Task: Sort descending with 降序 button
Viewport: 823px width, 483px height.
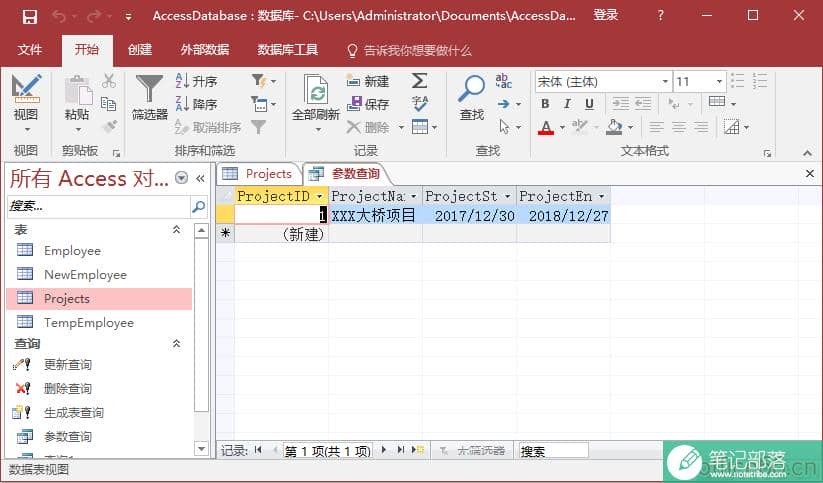Action: coord(196,104)
